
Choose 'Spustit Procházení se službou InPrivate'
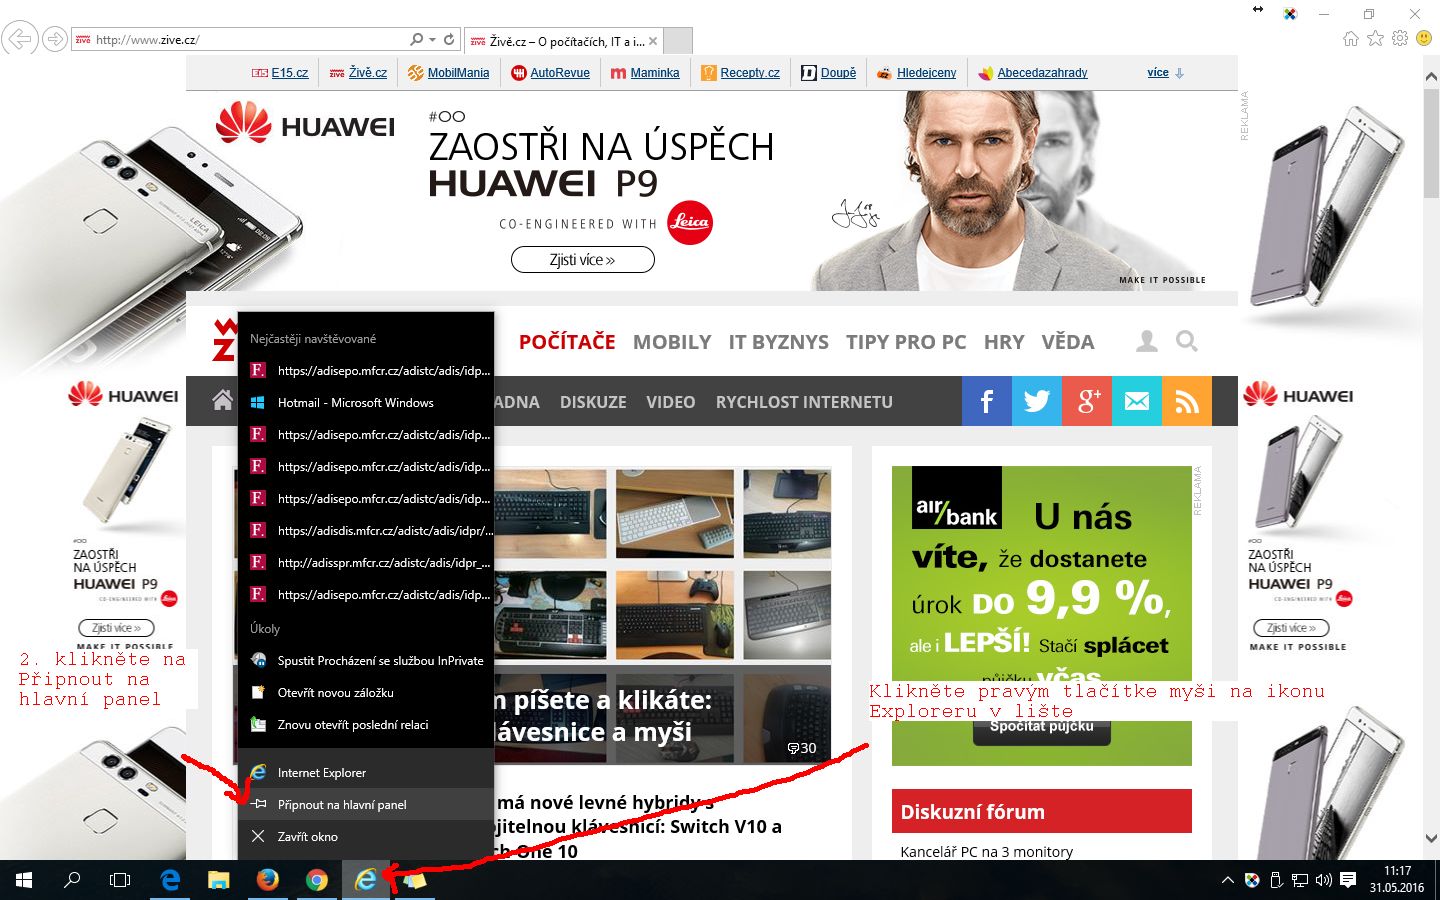[366, 661]
